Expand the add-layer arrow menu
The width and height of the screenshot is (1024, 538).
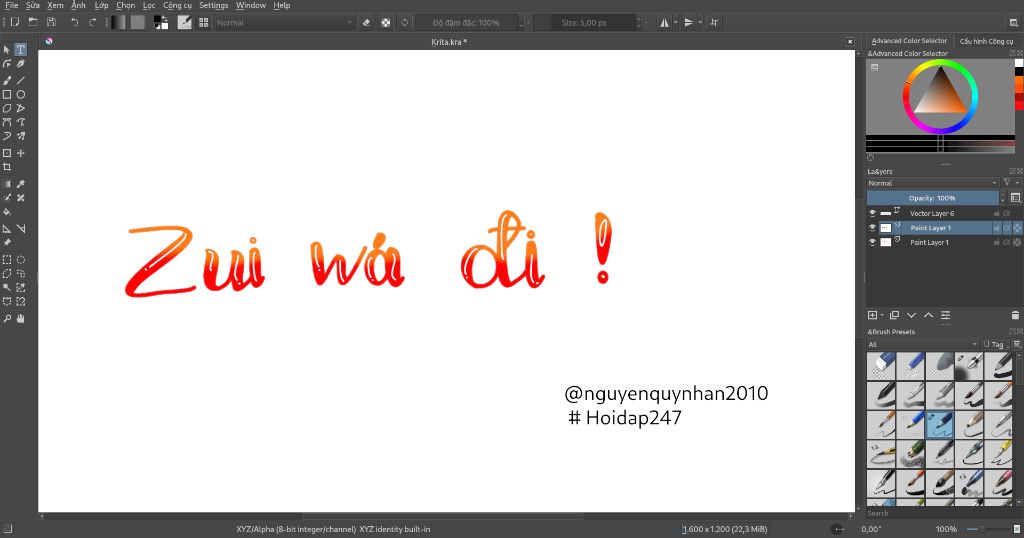pyautogui.click(x=882, y=315)
